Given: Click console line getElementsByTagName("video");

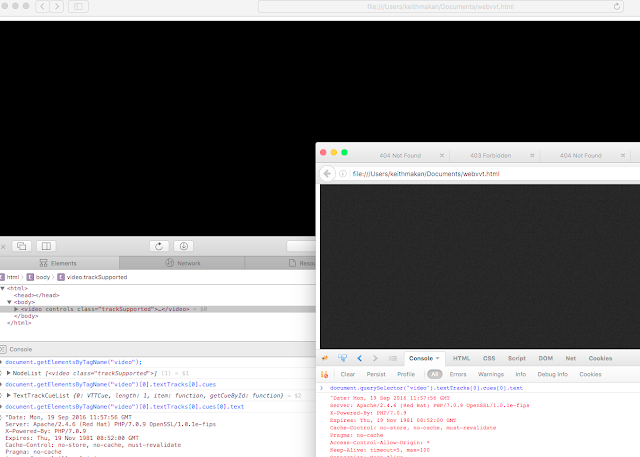Looking at the screenshot, I should [x=73, y=362].
